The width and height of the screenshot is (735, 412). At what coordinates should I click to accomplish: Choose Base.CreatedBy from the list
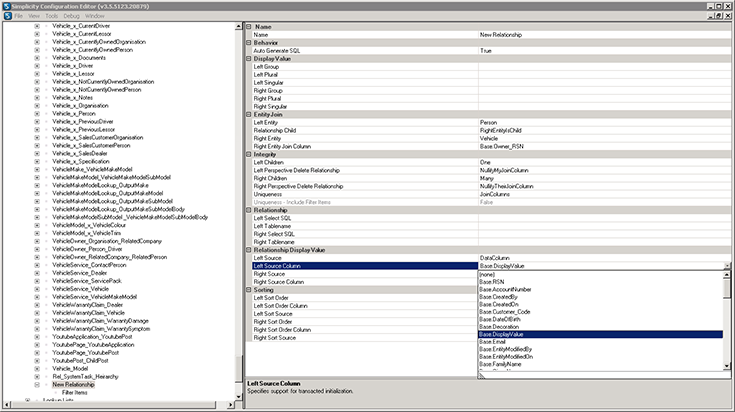[600, 297]
